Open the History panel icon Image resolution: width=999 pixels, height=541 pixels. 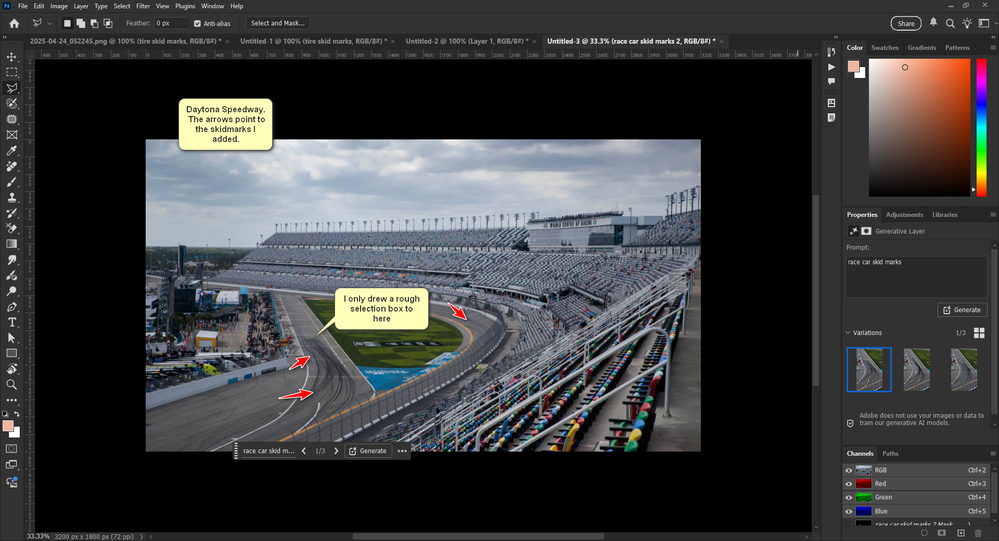[x=831, y=52]
